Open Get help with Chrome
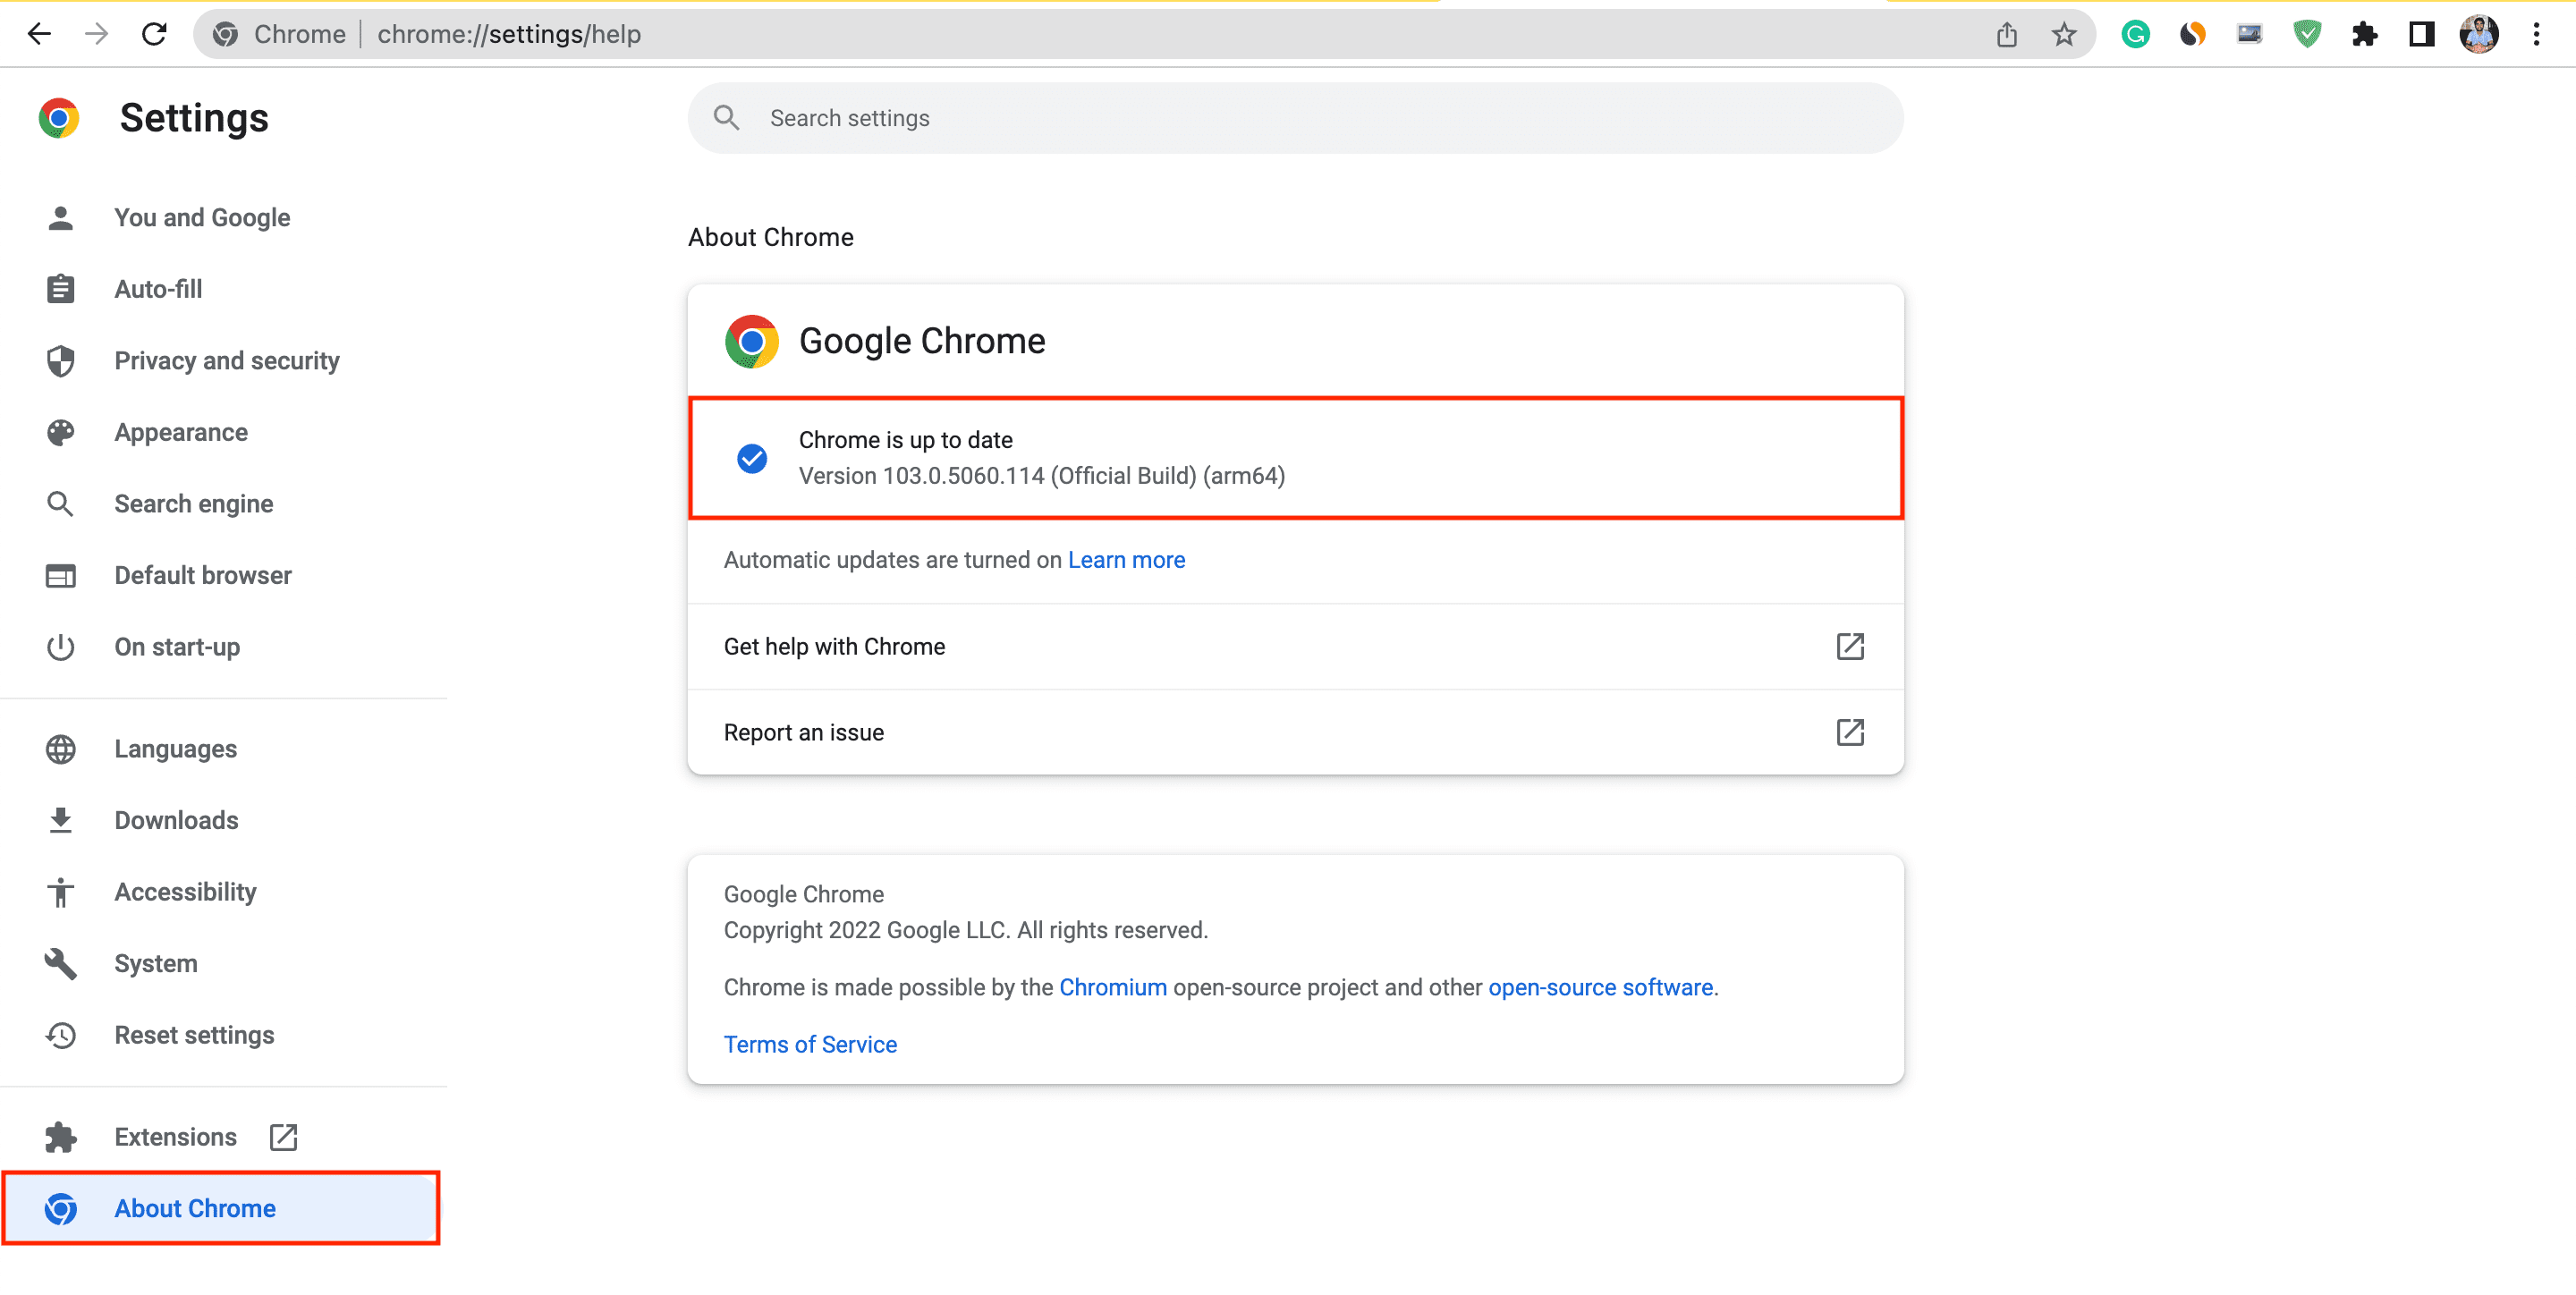2576x1295 pixels. tap(1295, 646)
